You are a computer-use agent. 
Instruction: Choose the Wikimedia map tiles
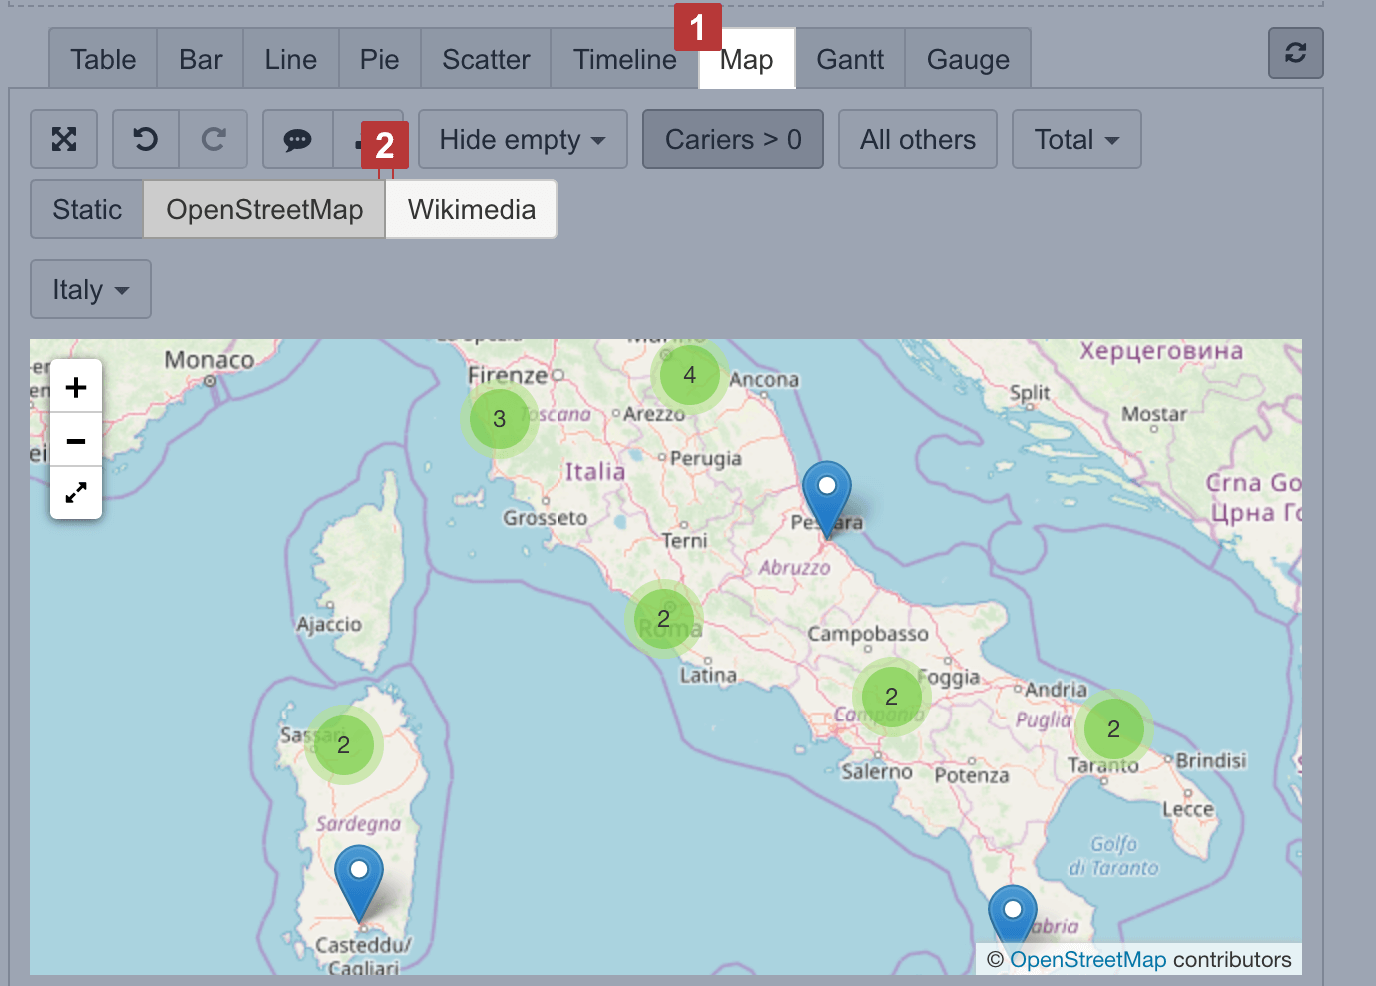click(x=471, y=209)
